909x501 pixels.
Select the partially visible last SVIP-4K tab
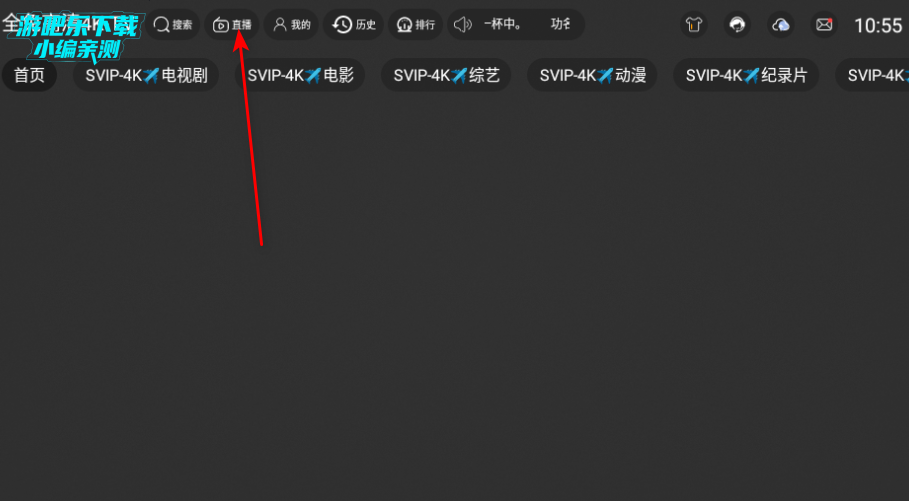[872, 75]
